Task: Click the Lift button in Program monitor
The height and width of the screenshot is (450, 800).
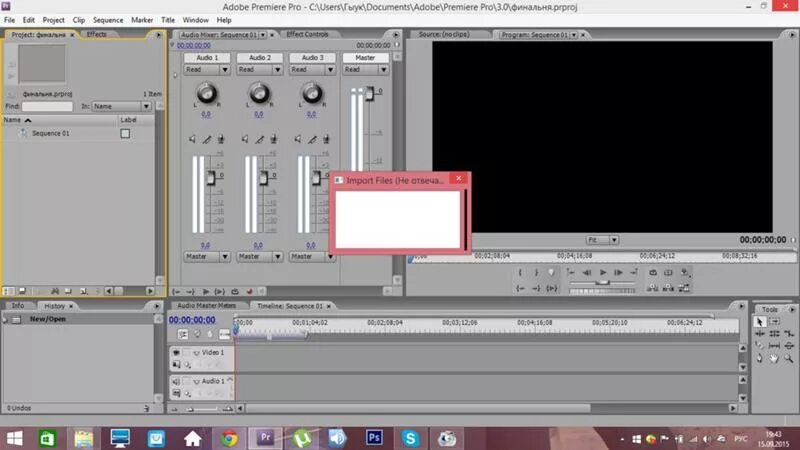Action: point(653,288)
